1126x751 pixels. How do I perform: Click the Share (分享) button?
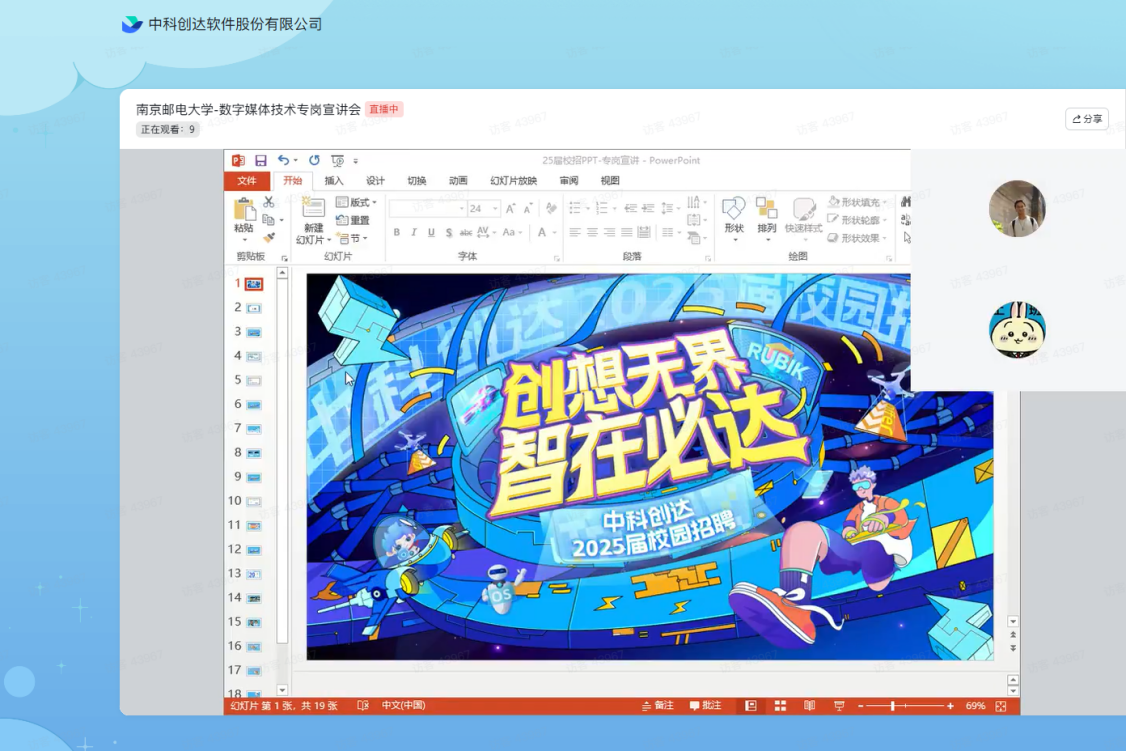(x=1086, y=119)
